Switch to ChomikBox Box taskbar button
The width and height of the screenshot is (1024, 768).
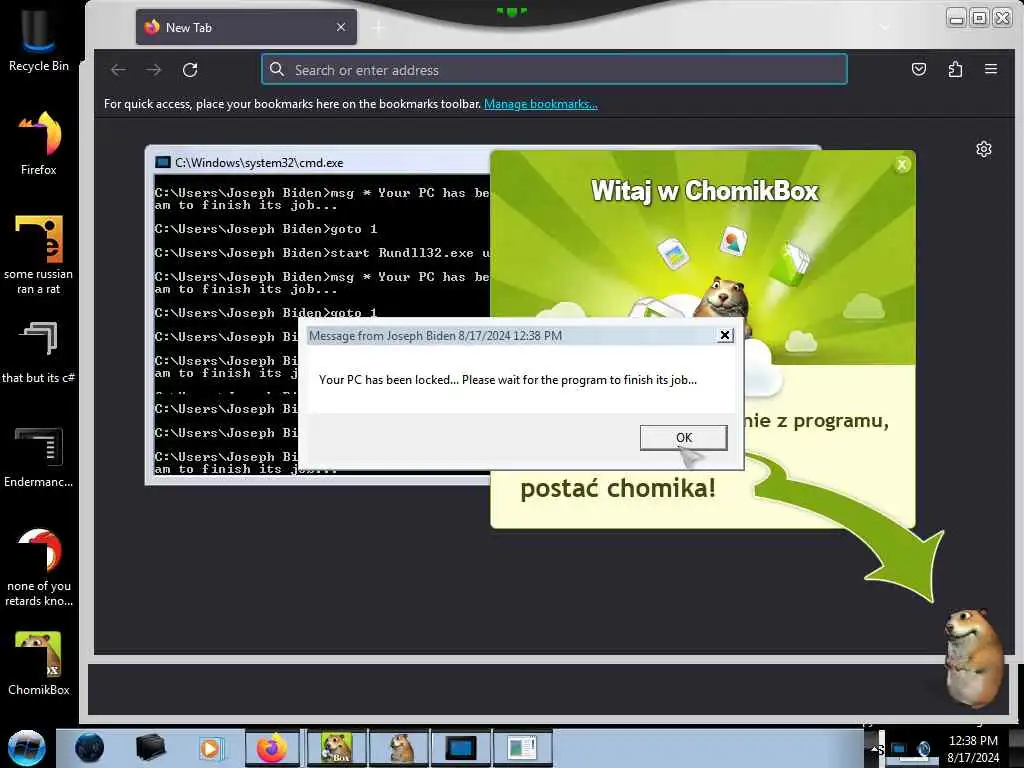point(337,748)
